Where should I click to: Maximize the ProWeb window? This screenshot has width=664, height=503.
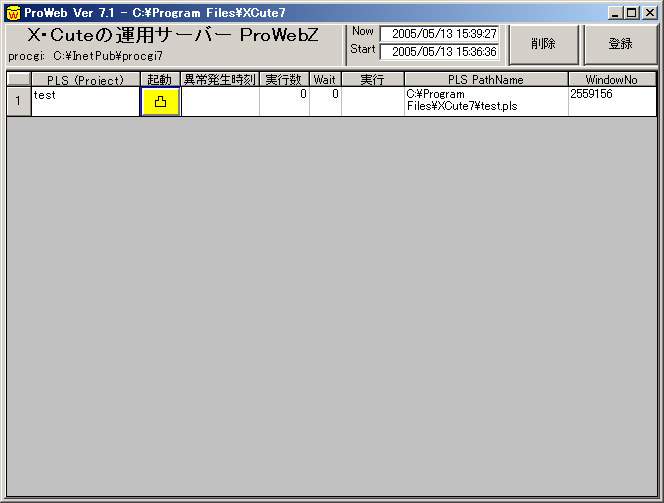(x=631, y=13)
